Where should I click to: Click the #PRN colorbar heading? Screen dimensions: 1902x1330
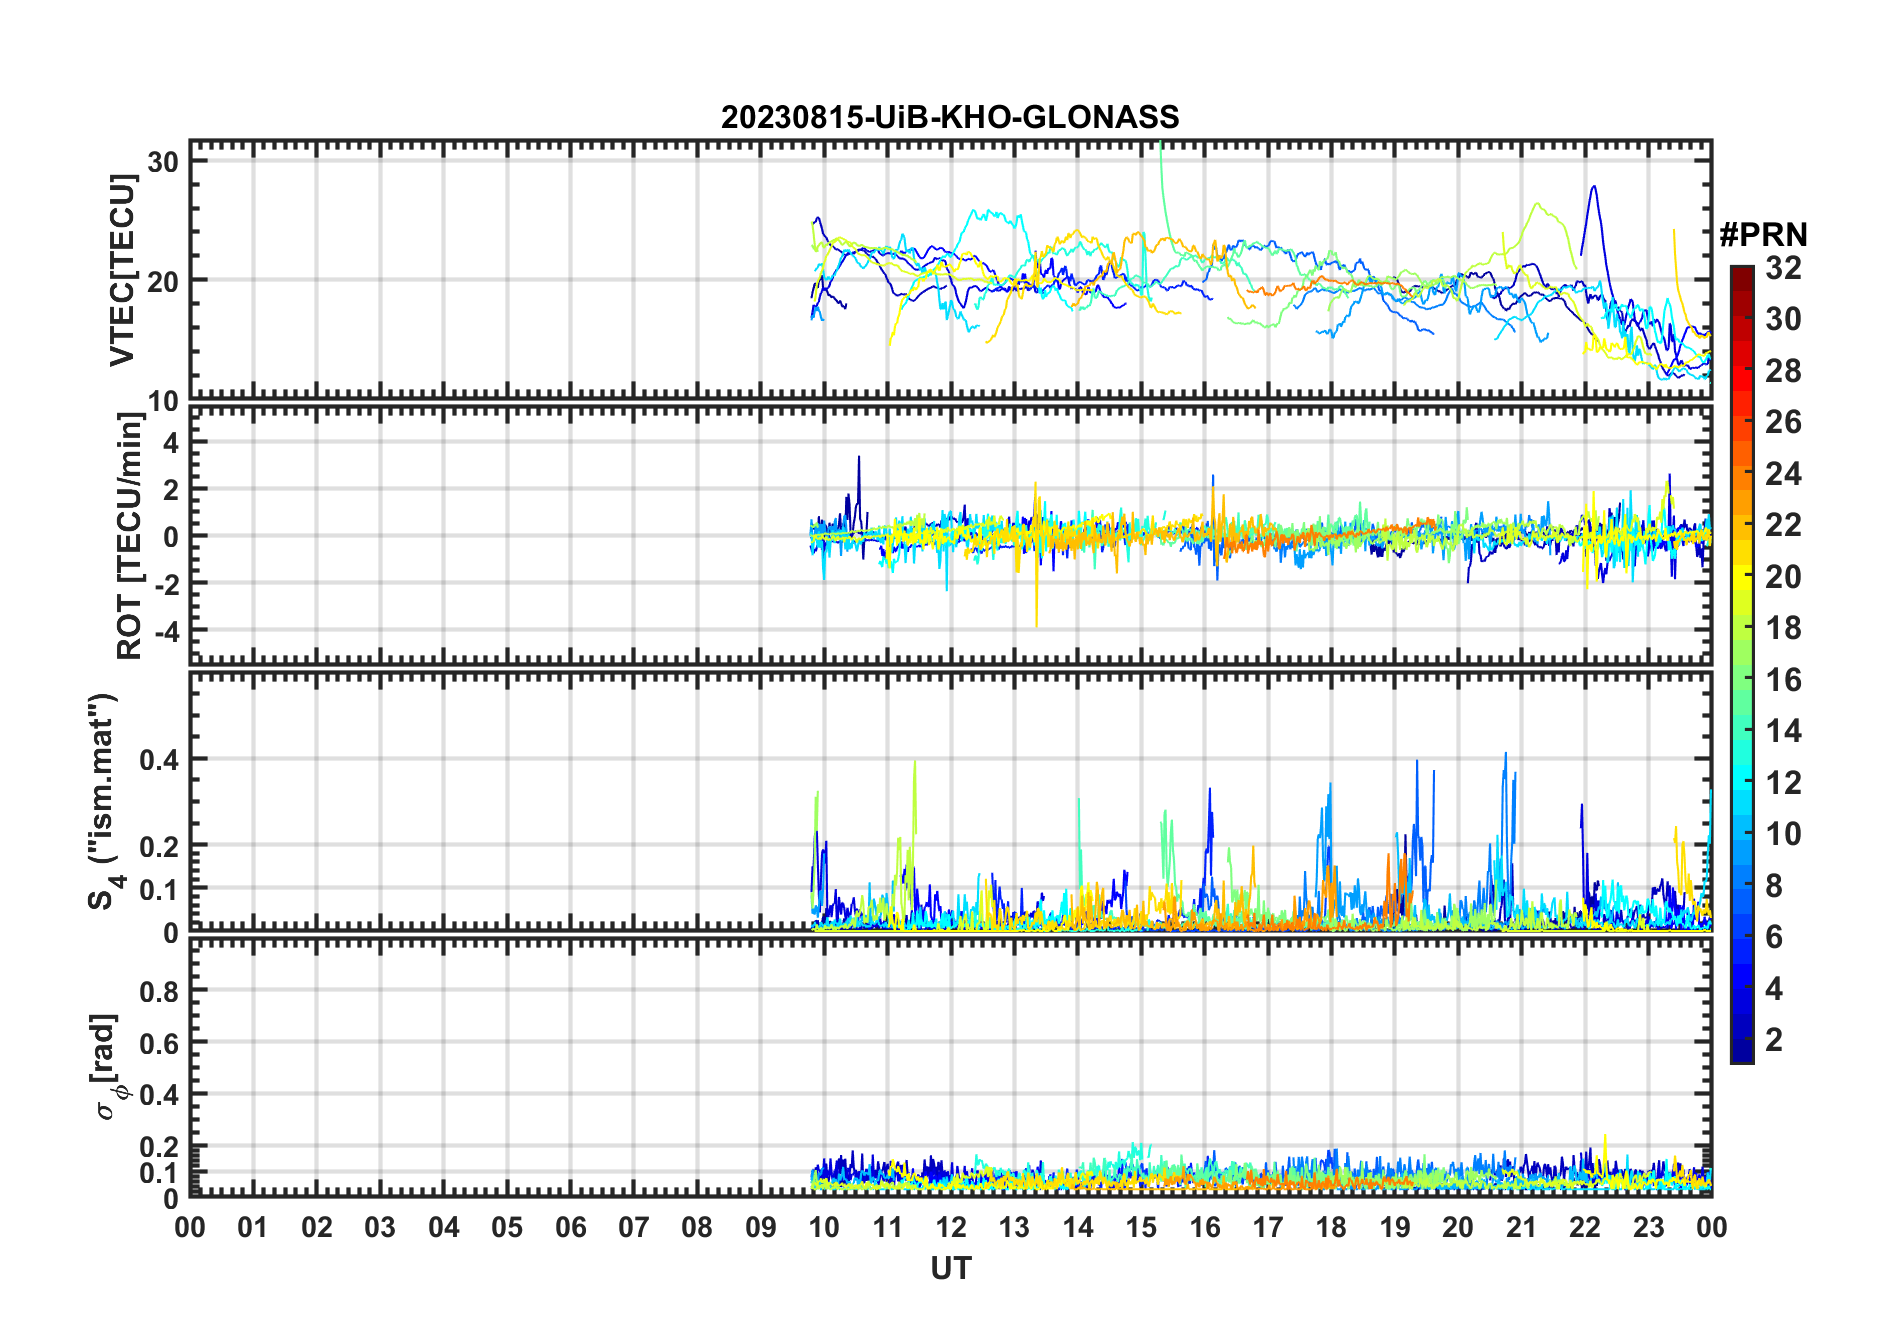[1763, 235]
